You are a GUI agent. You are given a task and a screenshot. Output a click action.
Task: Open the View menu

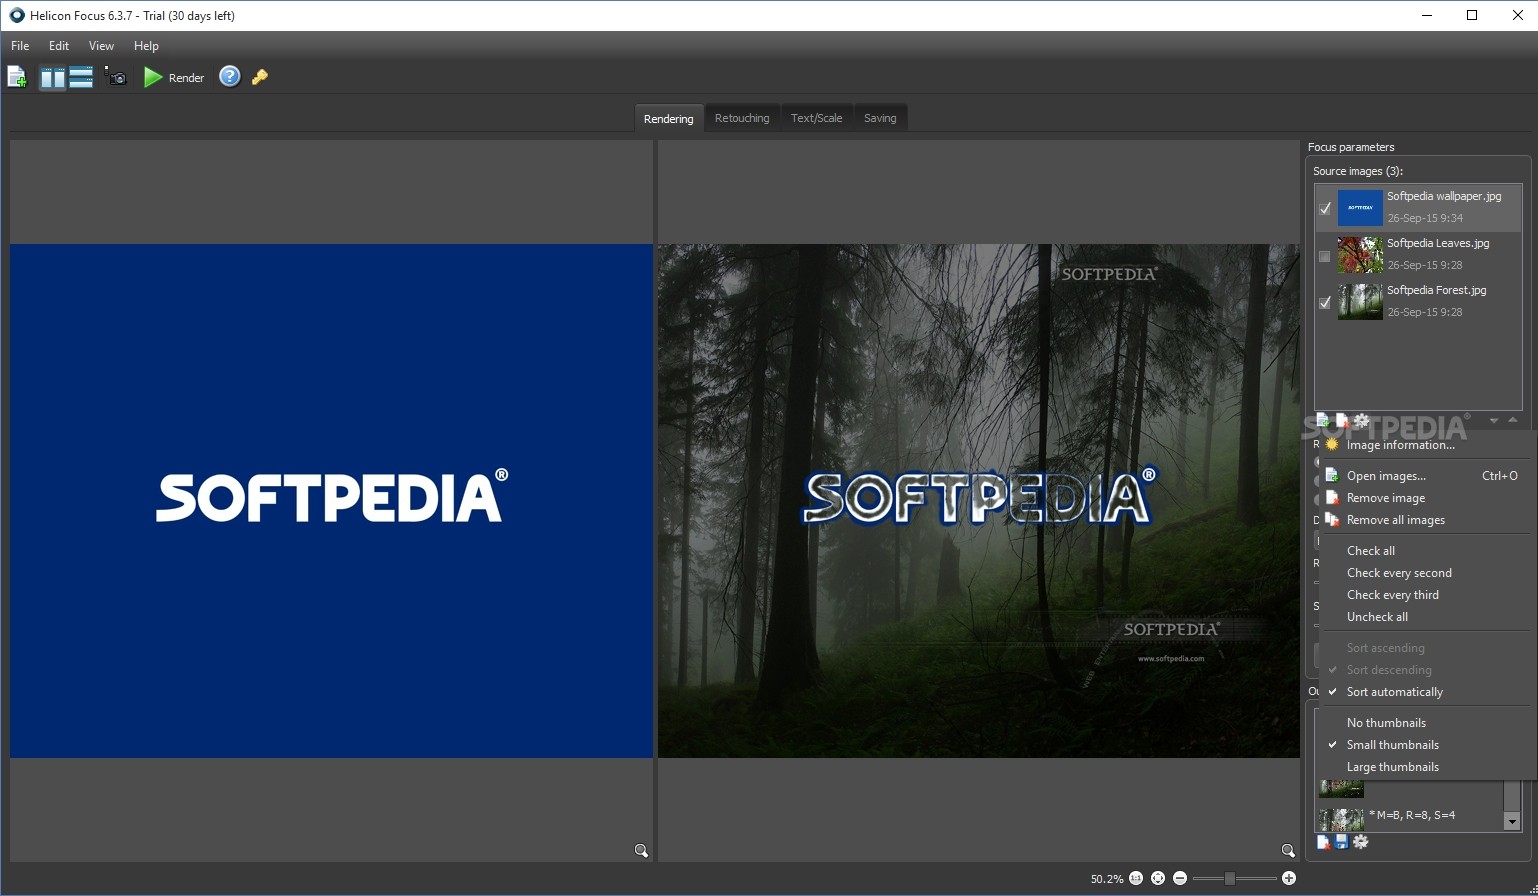tap(101, 46)
